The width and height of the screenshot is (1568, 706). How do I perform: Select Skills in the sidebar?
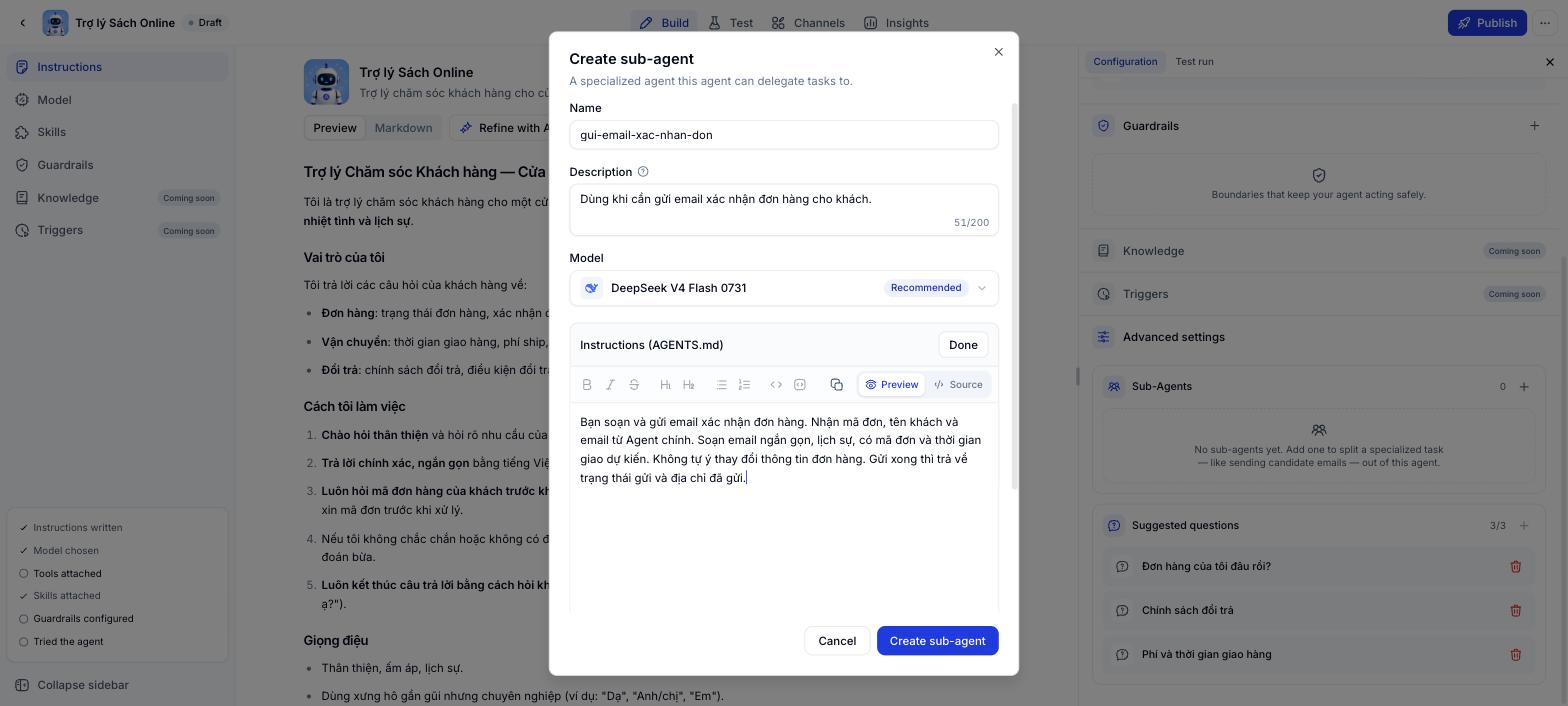click(117, 132)
